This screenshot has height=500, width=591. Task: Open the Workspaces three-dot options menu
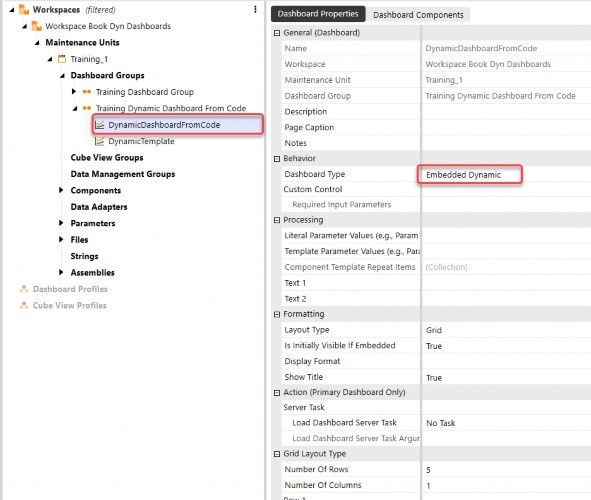[255, 9]
